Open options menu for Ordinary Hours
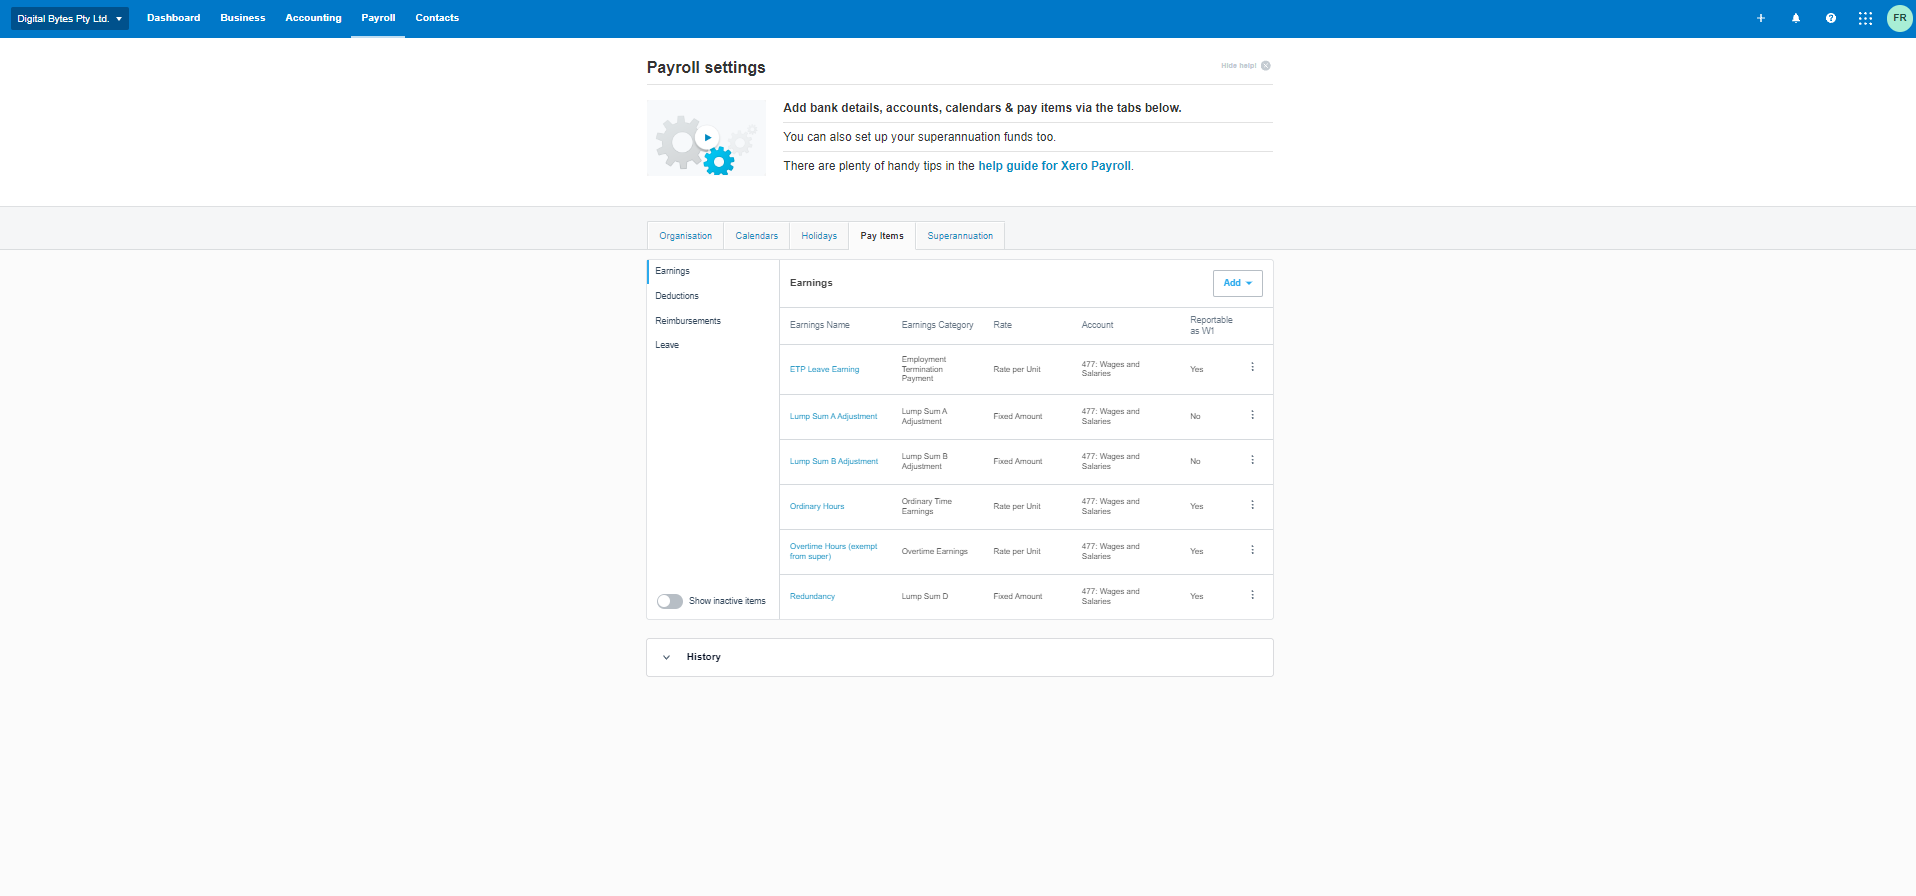 click(x=1252, y=505)
